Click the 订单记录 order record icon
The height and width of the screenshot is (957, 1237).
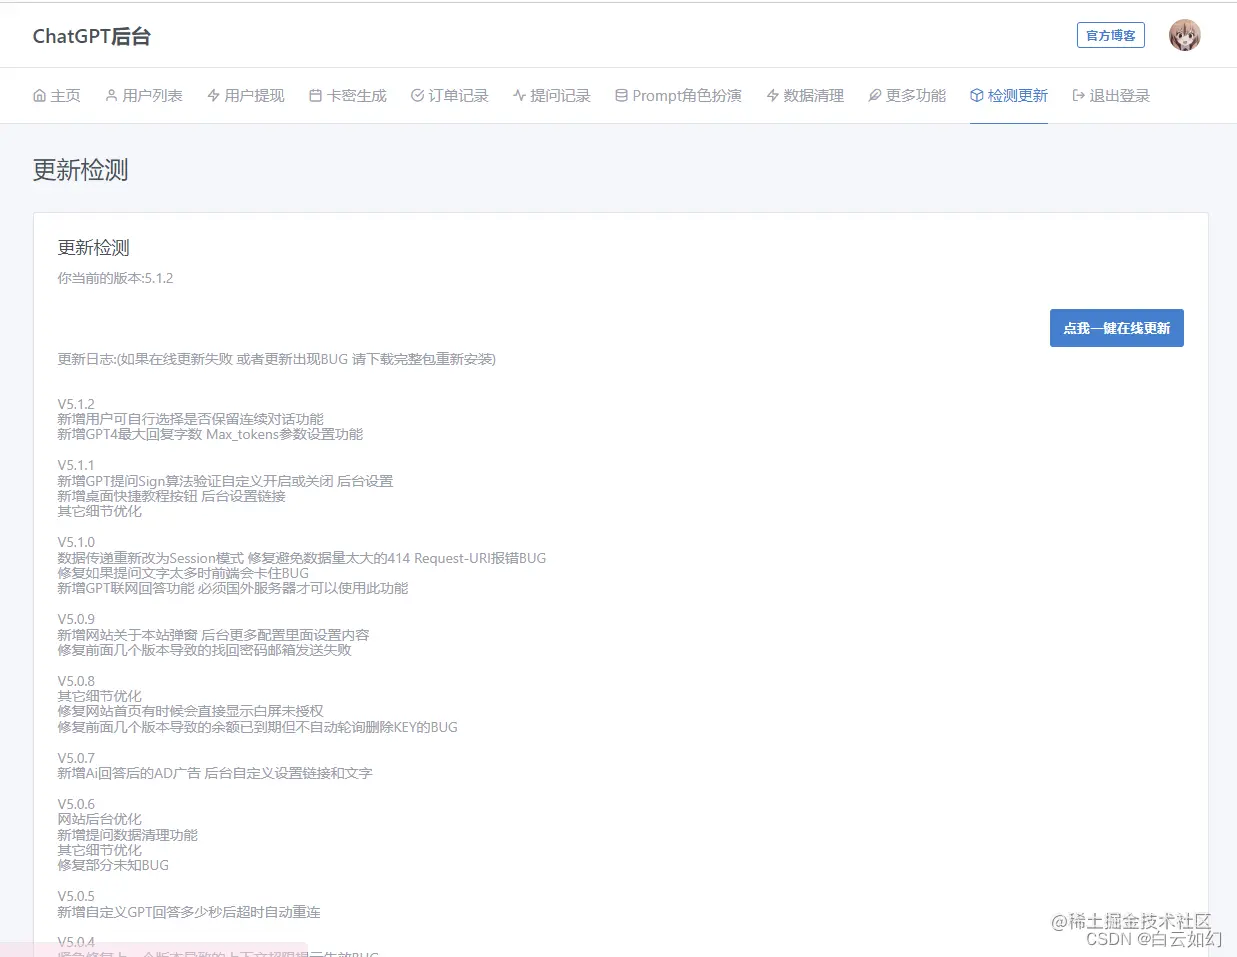pos(417,95)
